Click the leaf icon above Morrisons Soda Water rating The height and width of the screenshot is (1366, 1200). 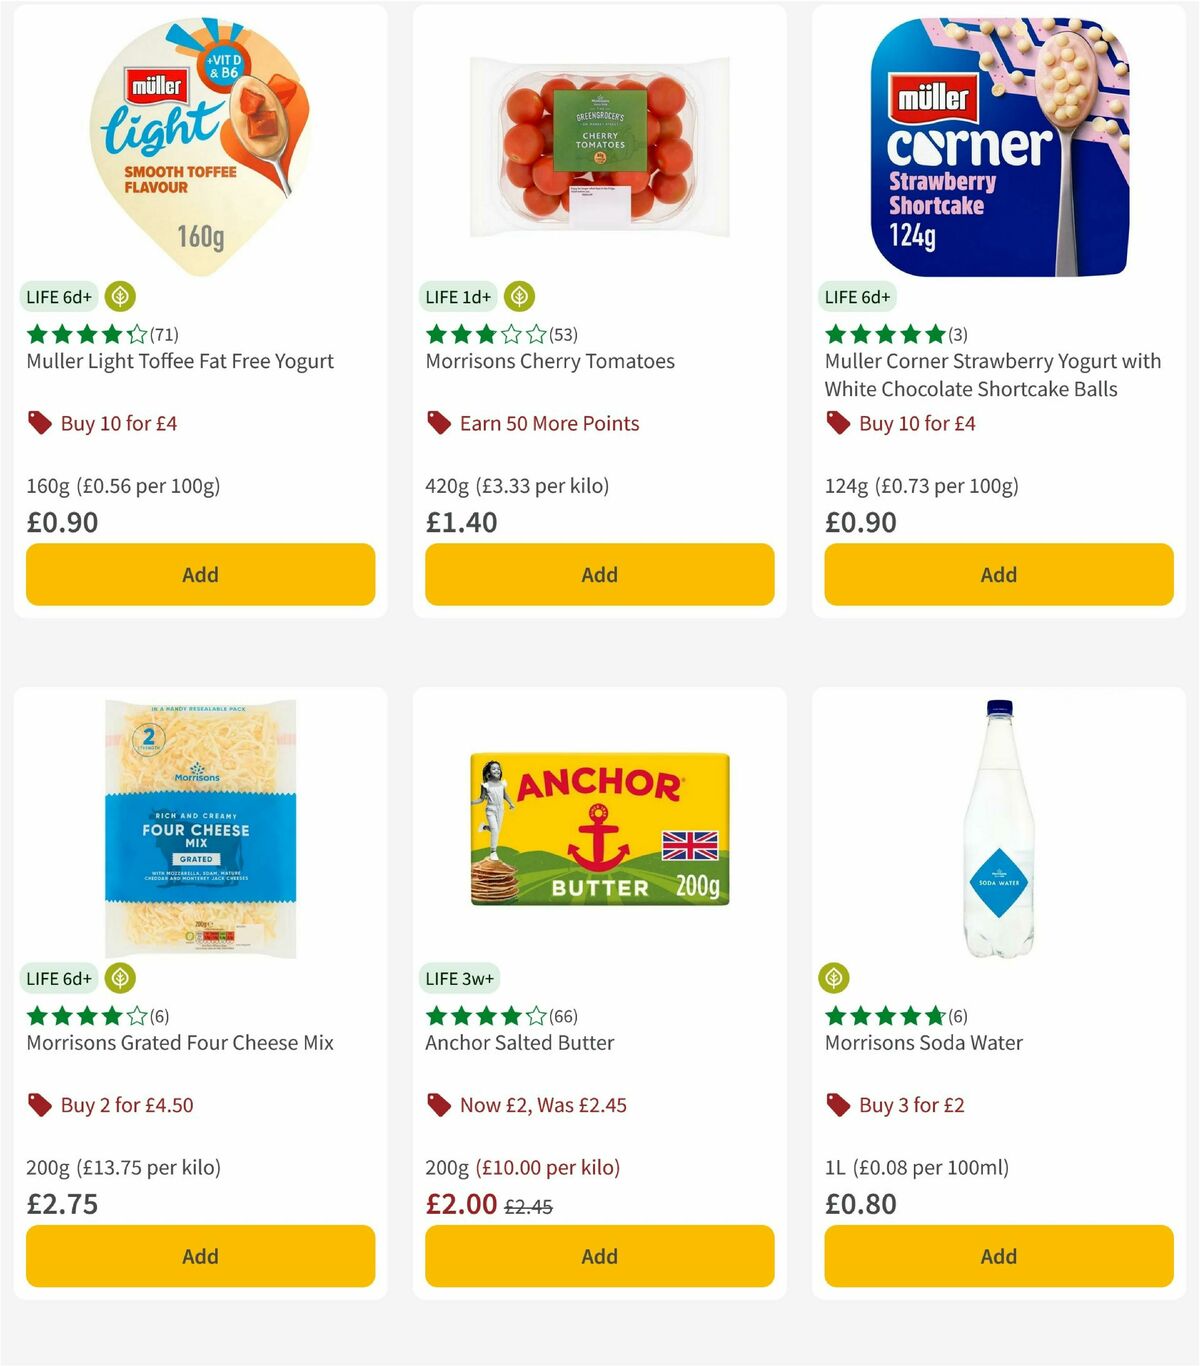point(836,978)
